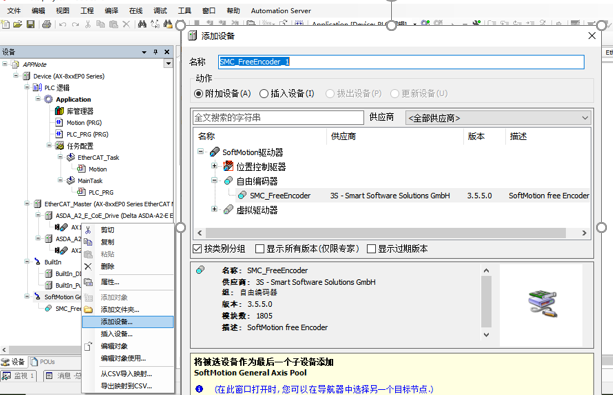Screen dimensions: 613x395
Task: Click the scissors icon beside 剪切 in context menu
Action: click(88, 230)
